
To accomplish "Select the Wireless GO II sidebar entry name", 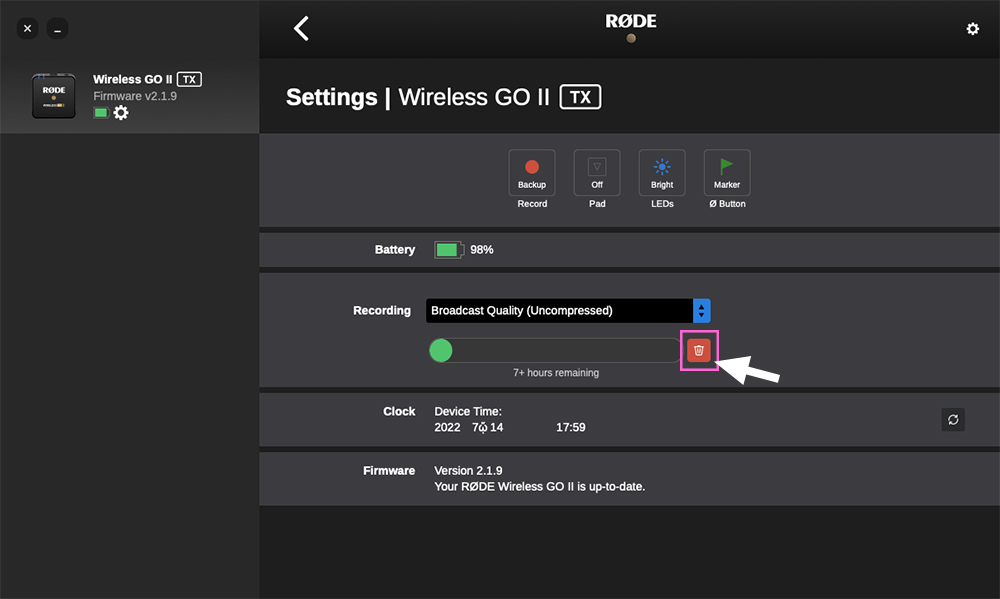I will point(133,79).
